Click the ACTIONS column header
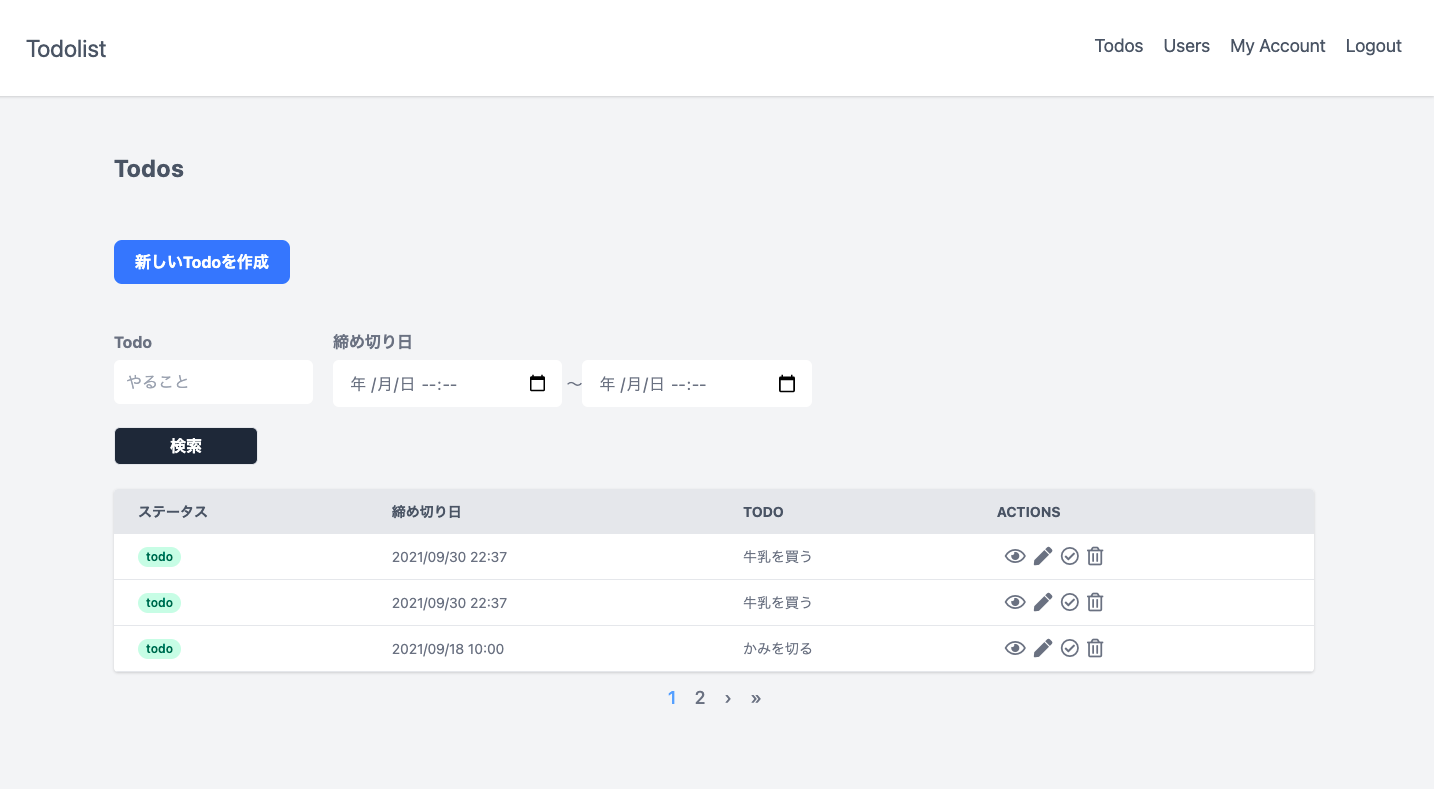This screenshot has height=789, width=1434. tap(1028, 512)
